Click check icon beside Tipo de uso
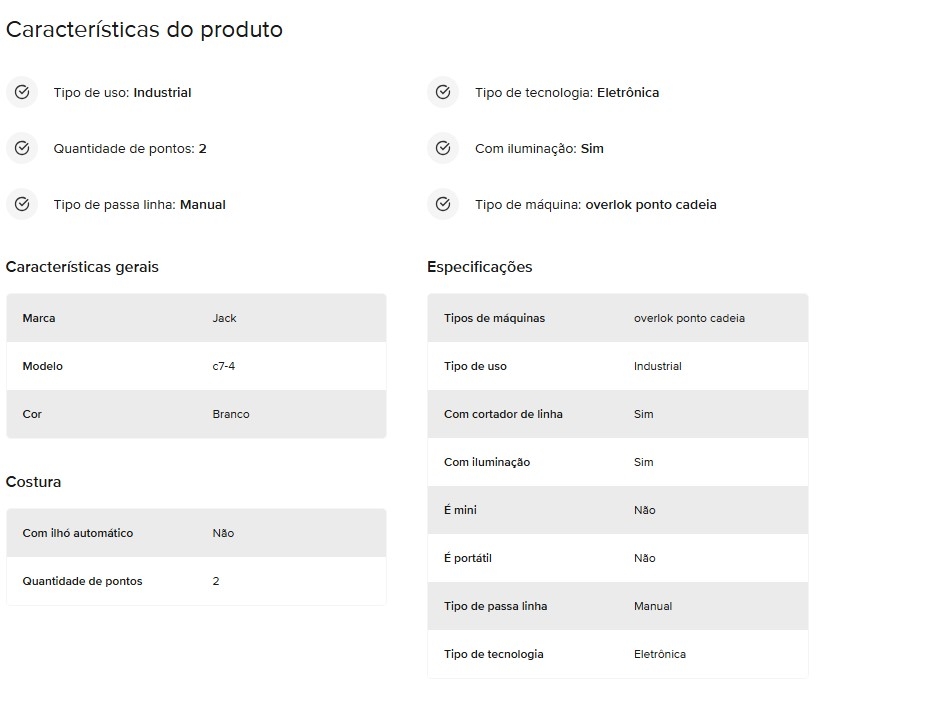 click(22, 93)
